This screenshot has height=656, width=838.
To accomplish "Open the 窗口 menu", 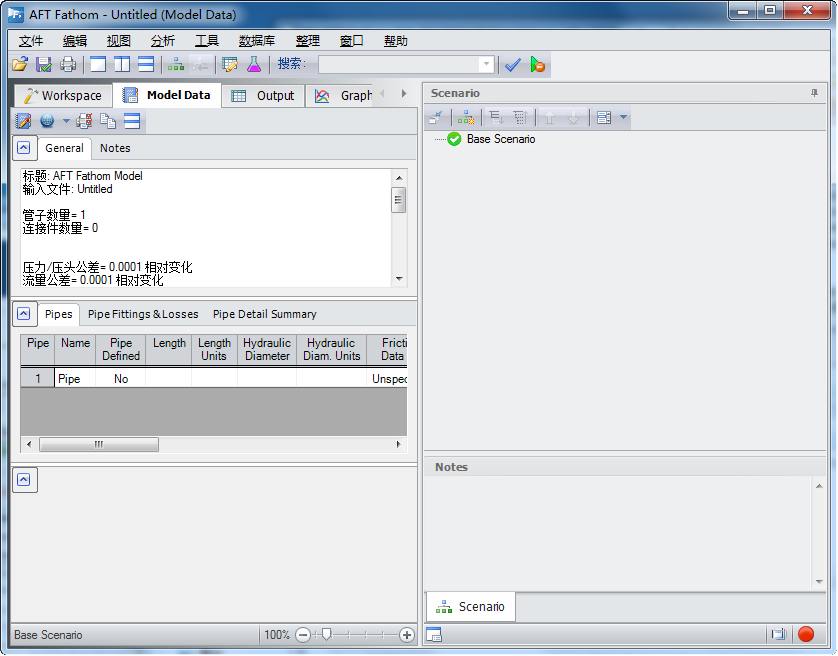I will (x=352, y=41).
